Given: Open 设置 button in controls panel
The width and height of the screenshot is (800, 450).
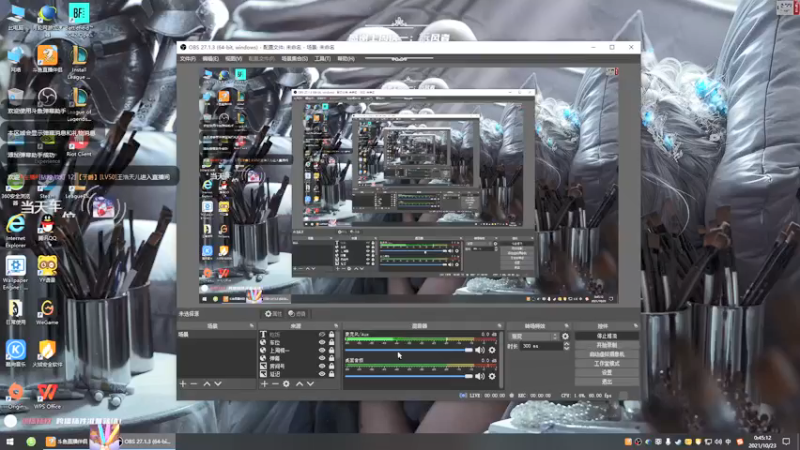Looking at the screenshot, I should point(607,373).
